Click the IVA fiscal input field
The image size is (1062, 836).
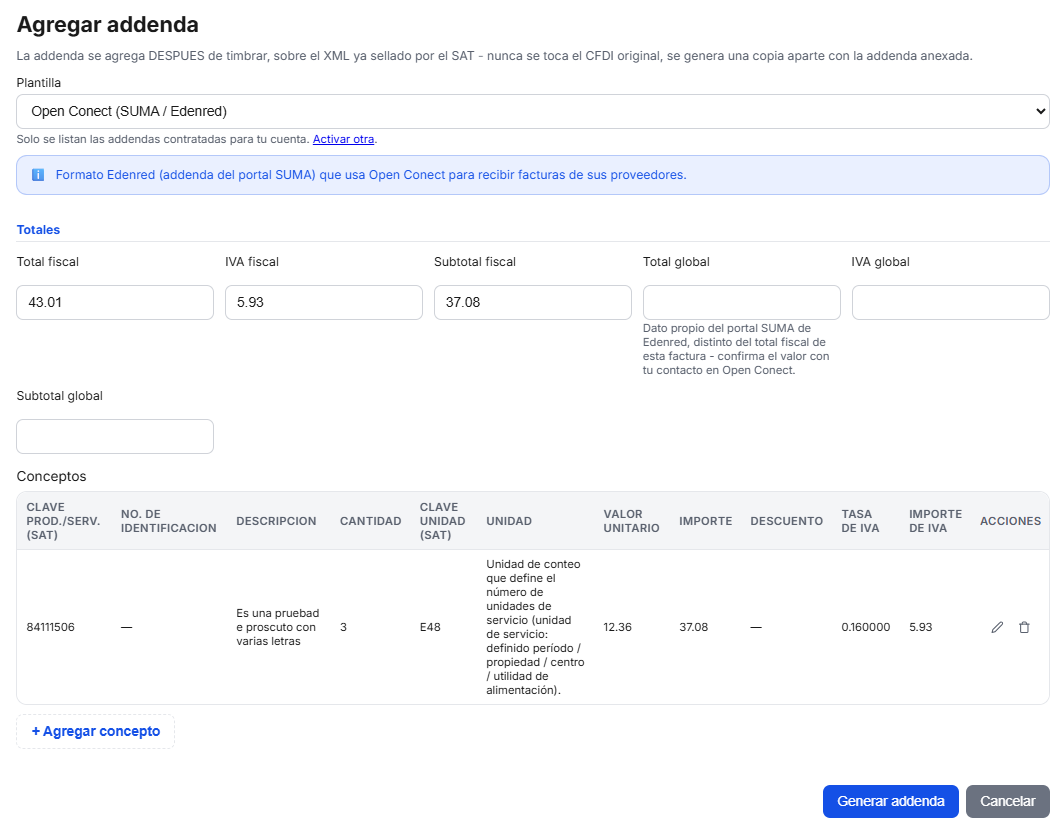tap(324, 302)
